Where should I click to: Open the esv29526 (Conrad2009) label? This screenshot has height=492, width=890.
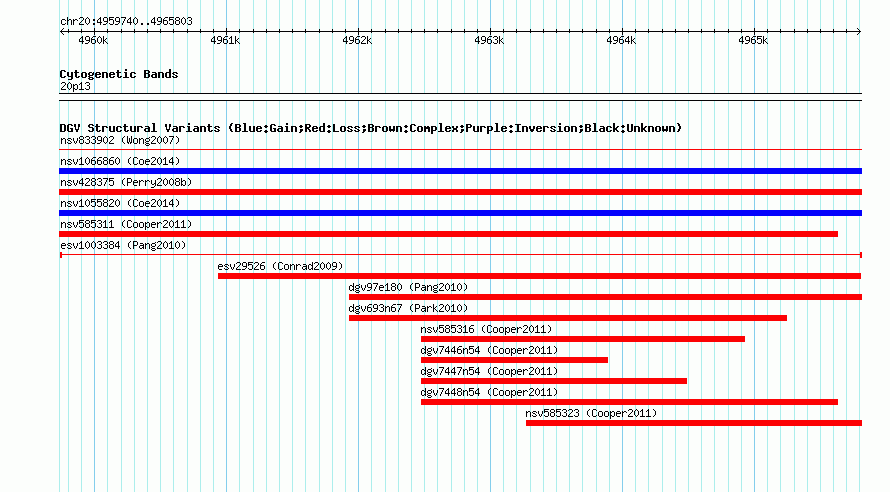pos(280,266)
